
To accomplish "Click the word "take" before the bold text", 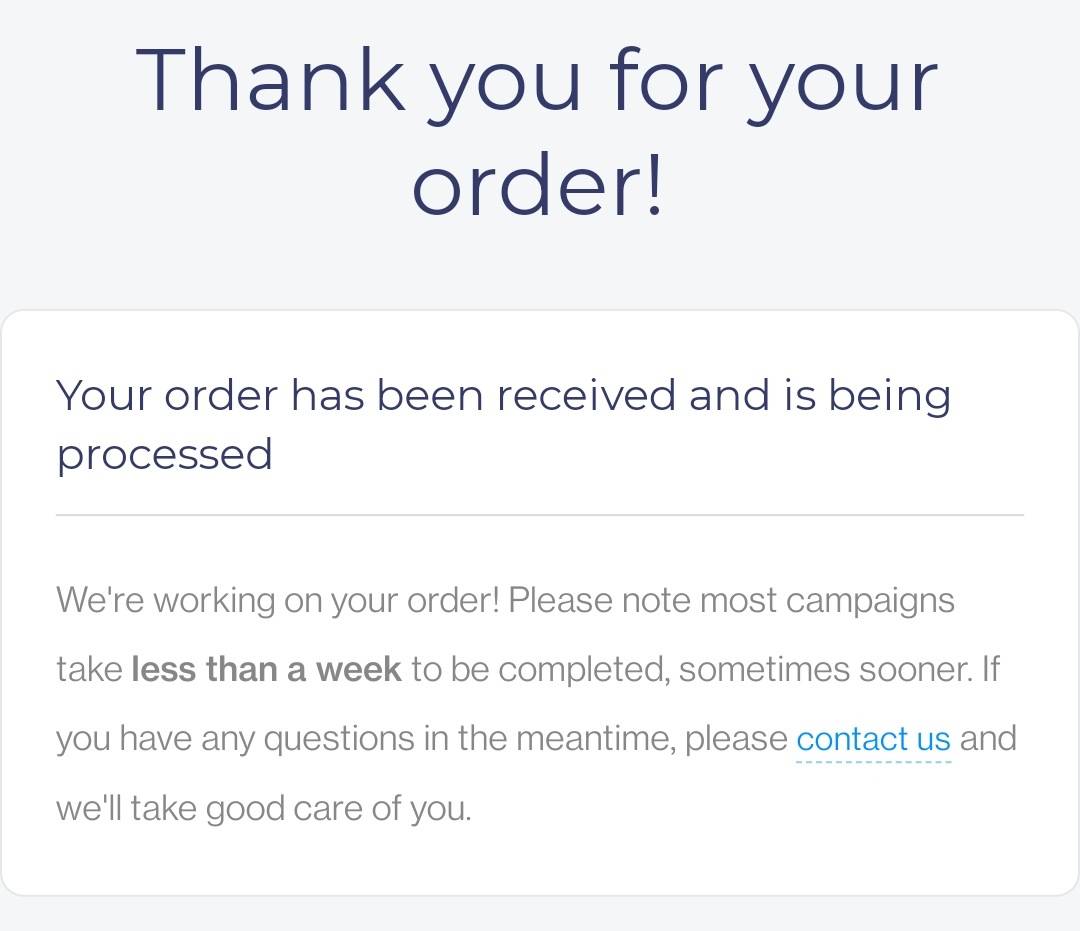I will coord(89,669).
